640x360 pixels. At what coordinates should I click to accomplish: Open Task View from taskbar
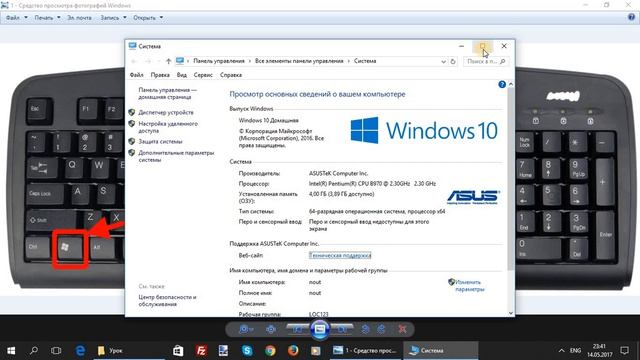pos(56,351)
